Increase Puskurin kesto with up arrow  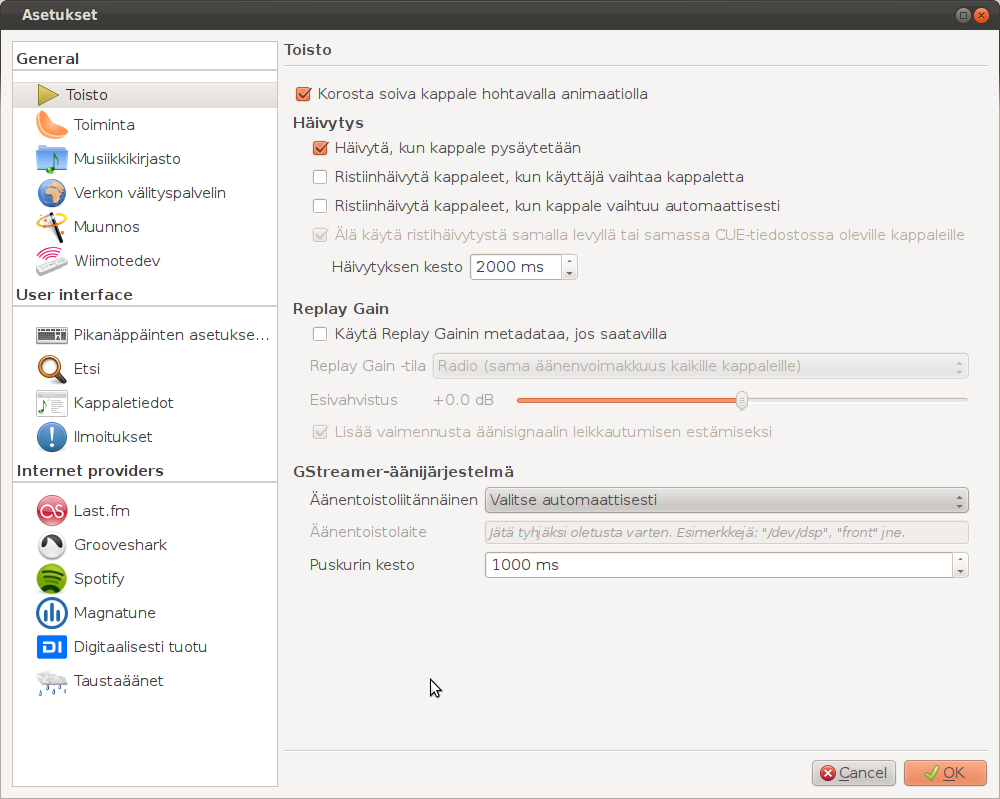point(960,559)
